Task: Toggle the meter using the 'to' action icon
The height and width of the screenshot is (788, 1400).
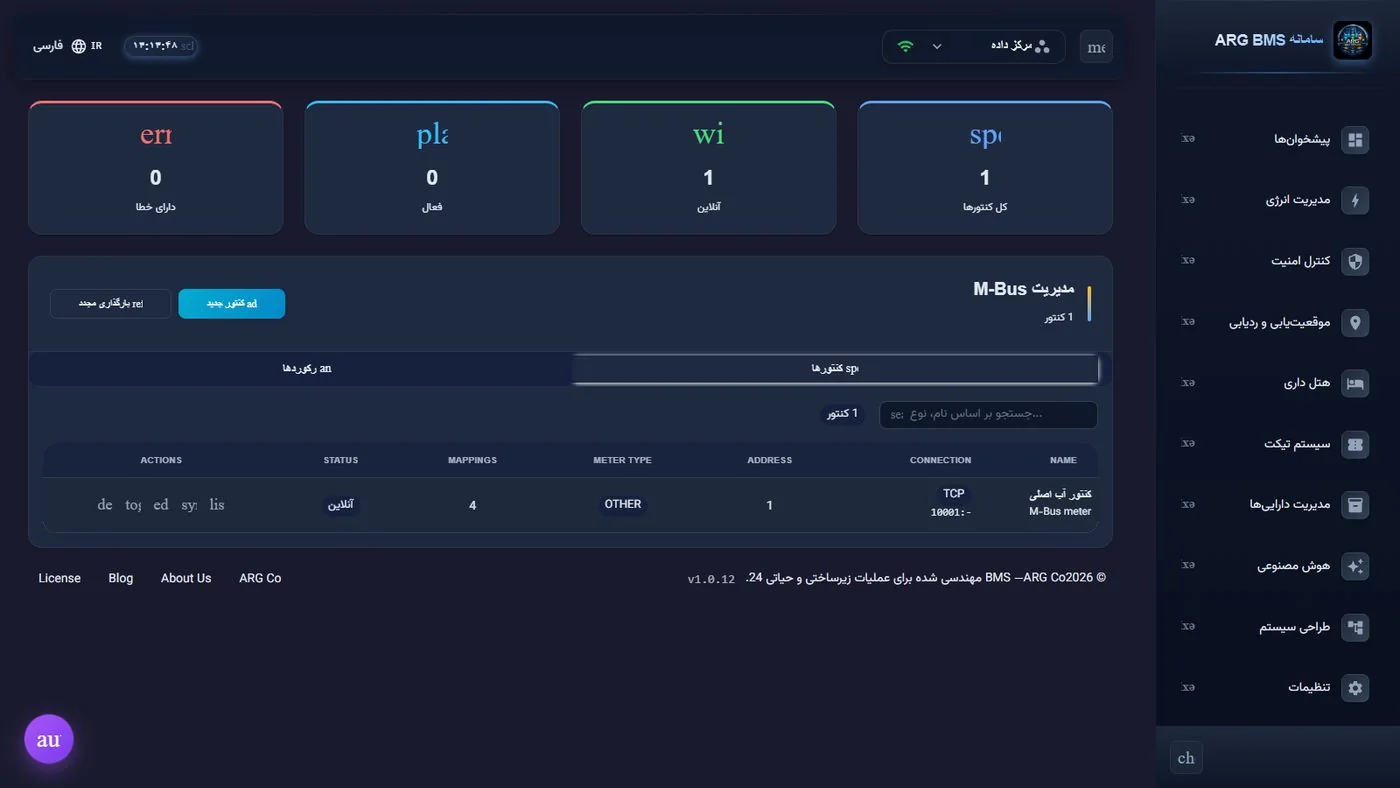Action: [133, 505]
